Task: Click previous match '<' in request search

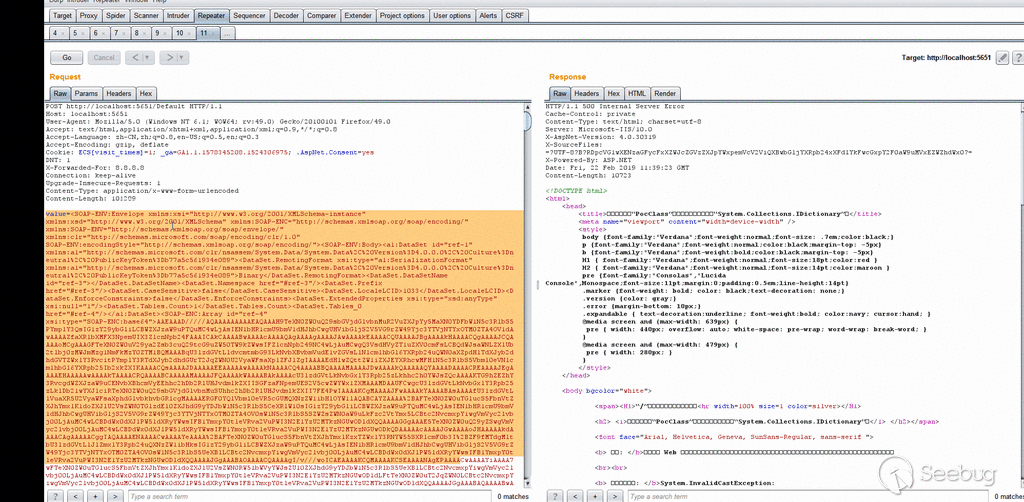Action: pos(74,496)
